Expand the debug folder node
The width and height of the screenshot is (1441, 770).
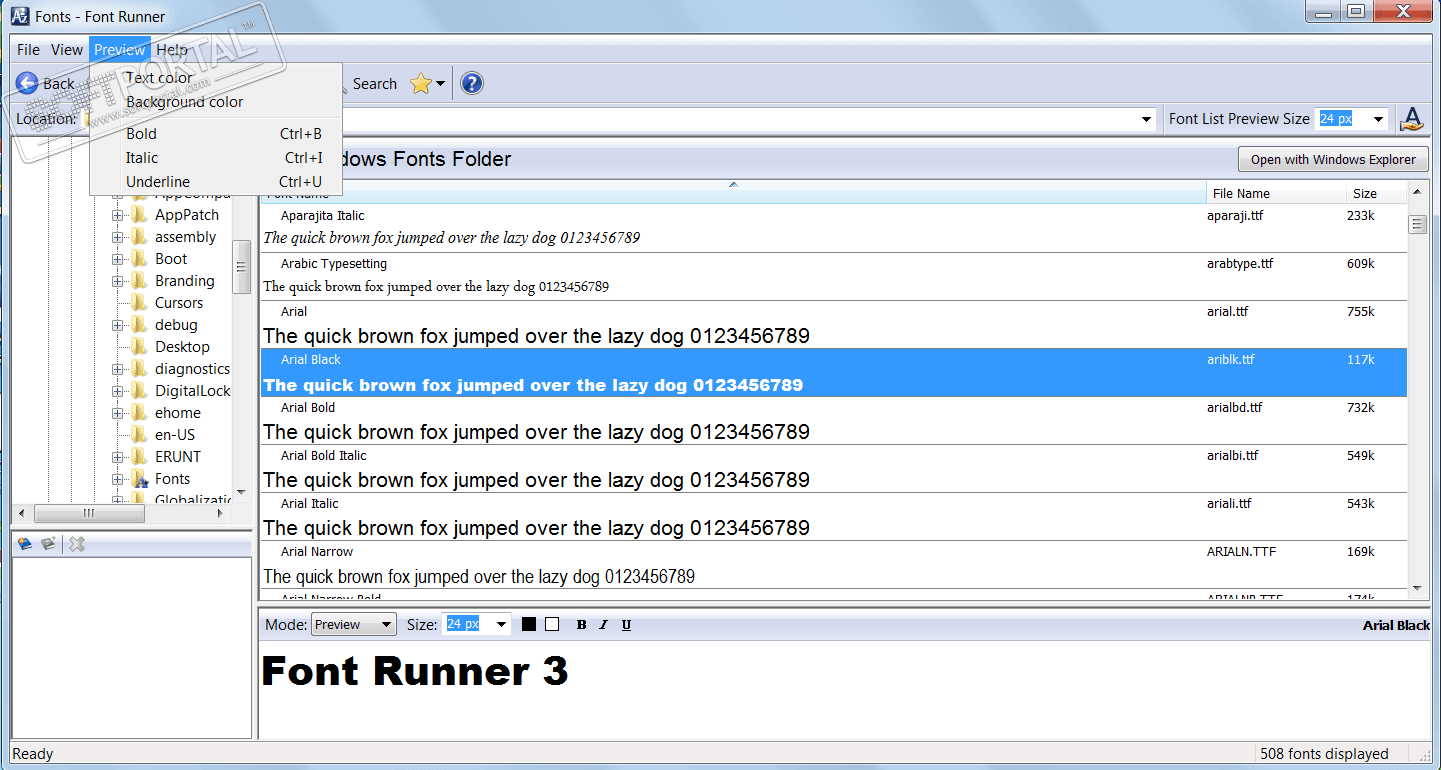(x=117, y=325)
